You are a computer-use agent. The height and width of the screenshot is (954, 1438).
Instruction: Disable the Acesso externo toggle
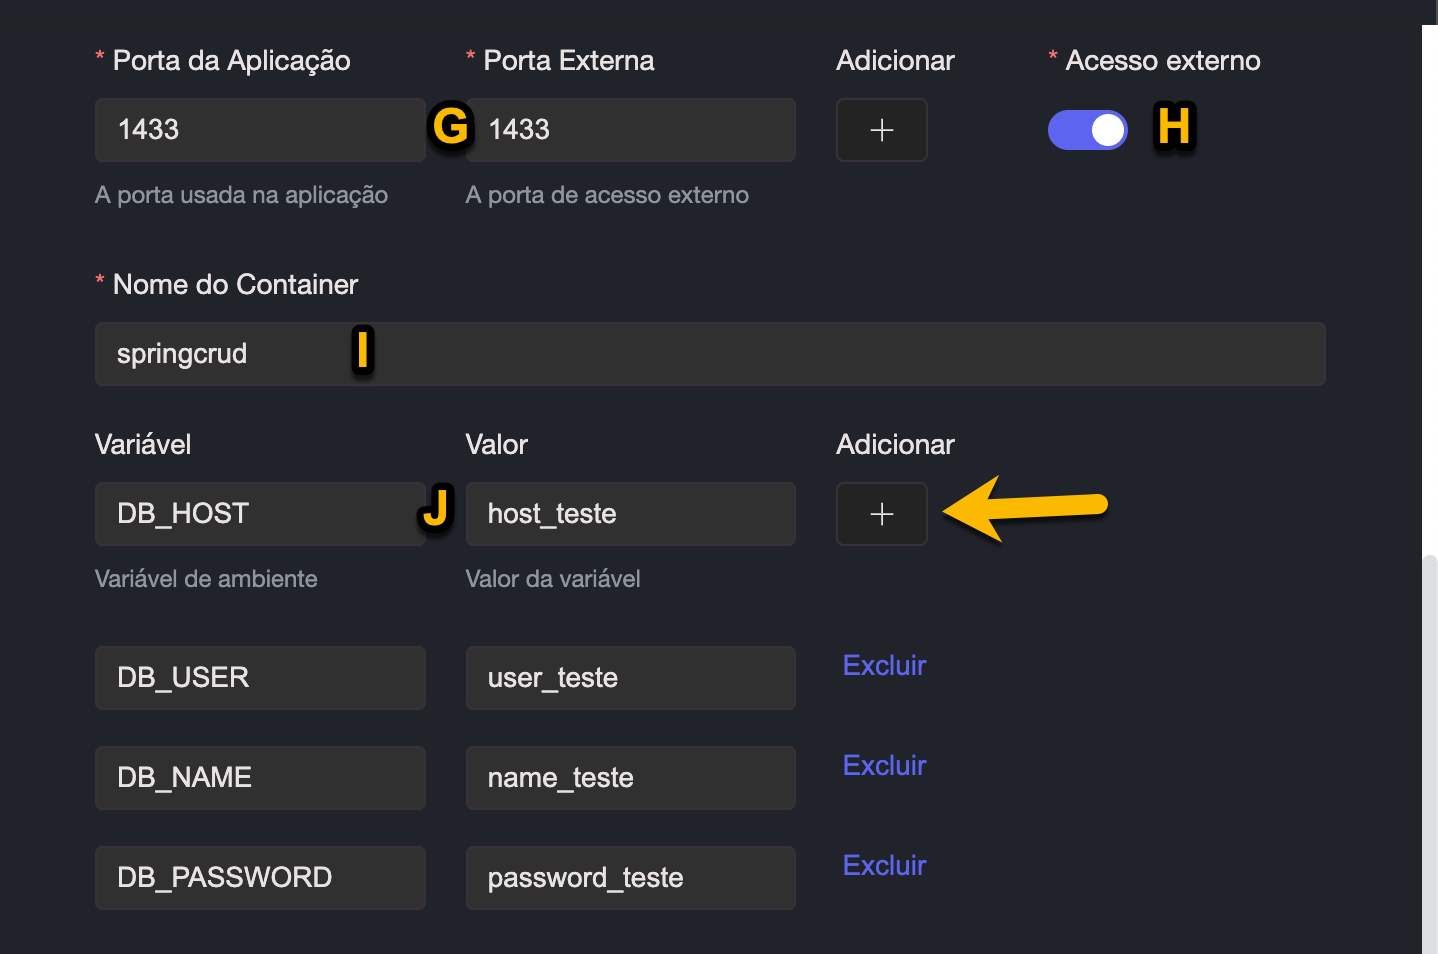click(1087, 130)
